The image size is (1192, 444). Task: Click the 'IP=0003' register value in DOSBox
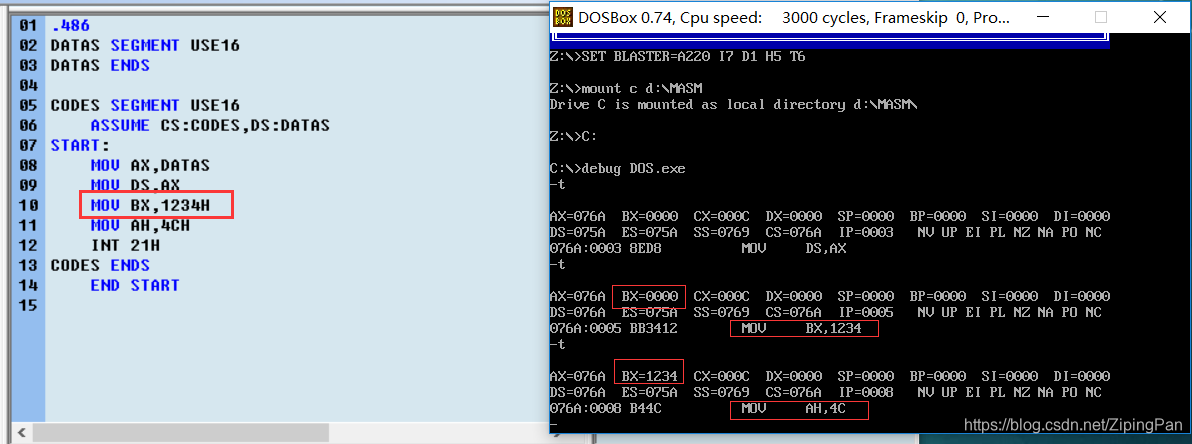click(868, 232)
